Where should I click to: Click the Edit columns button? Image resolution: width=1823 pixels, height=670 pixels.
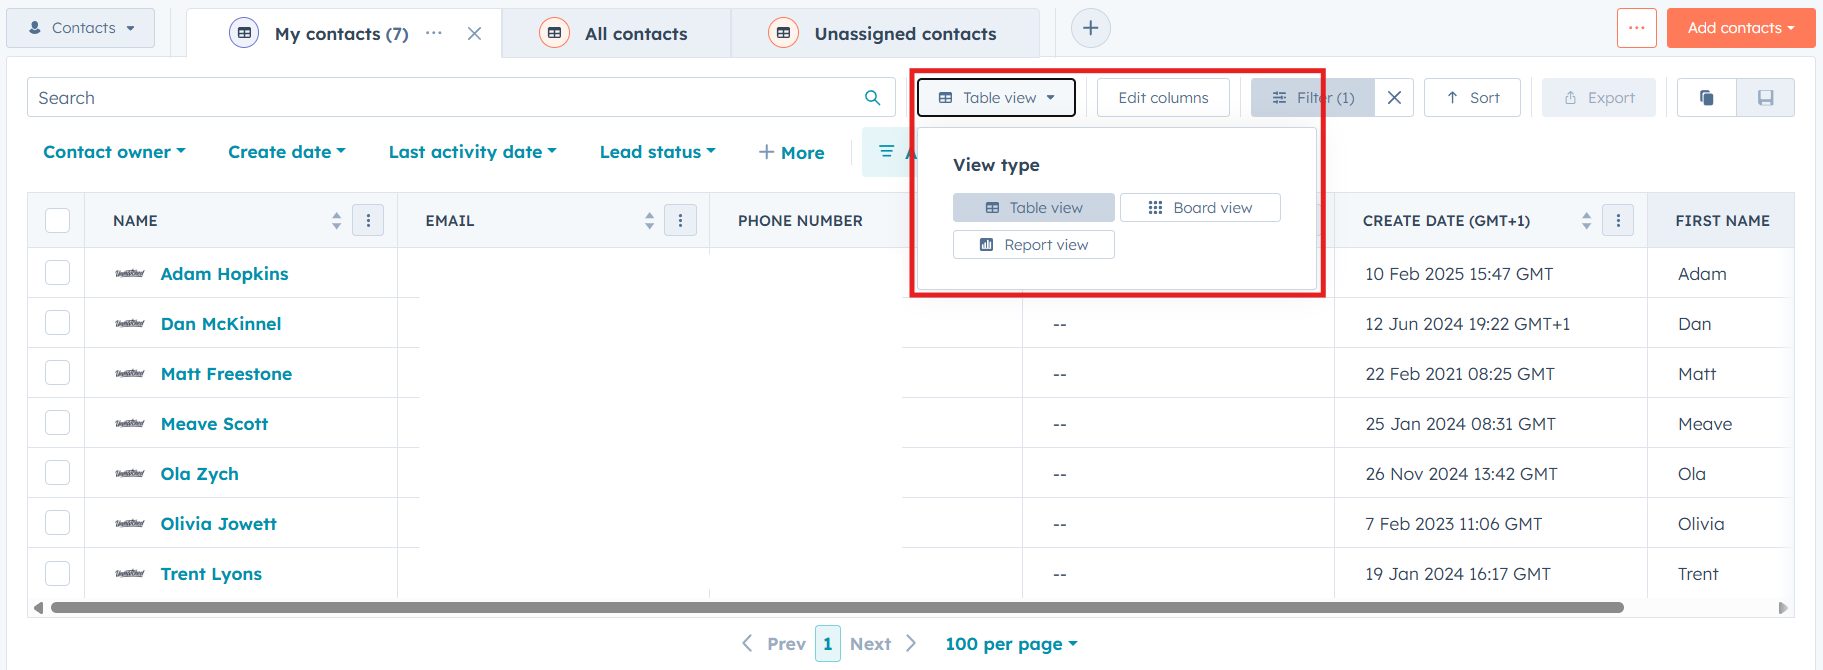1162,97
